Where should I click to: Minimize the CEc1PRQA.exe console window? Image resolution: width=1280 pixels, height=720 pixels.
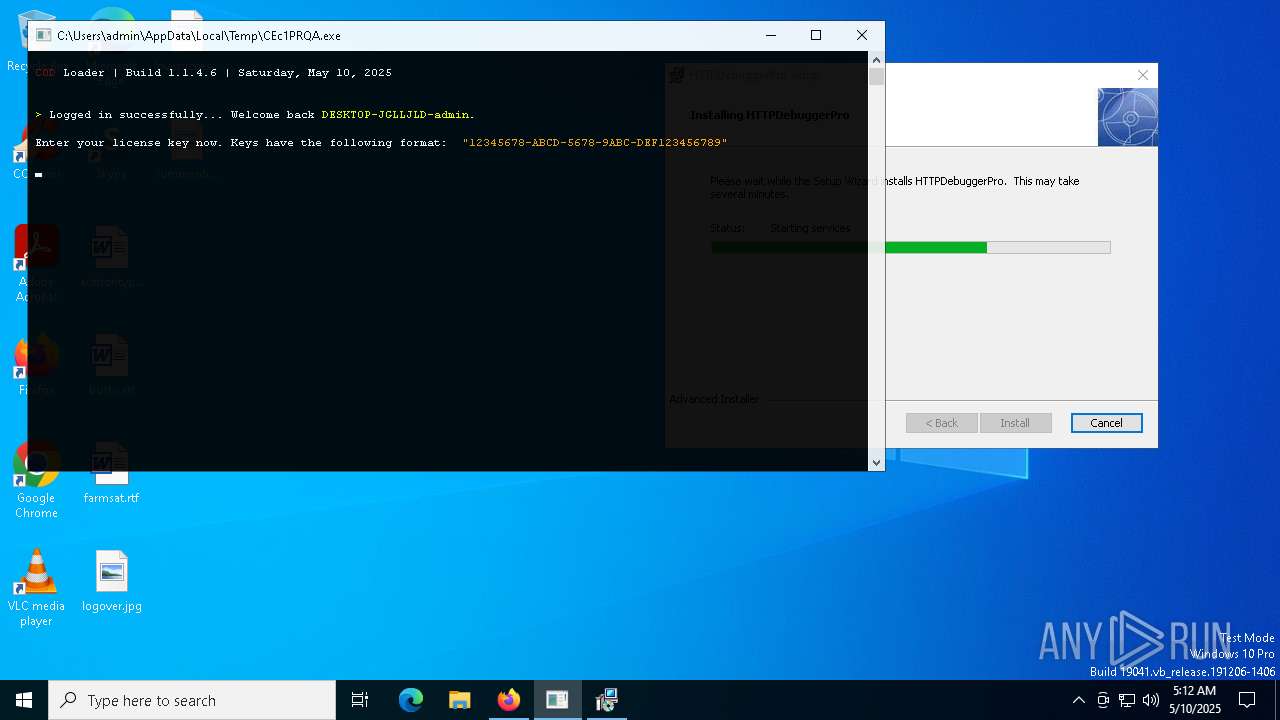(770, 35)
